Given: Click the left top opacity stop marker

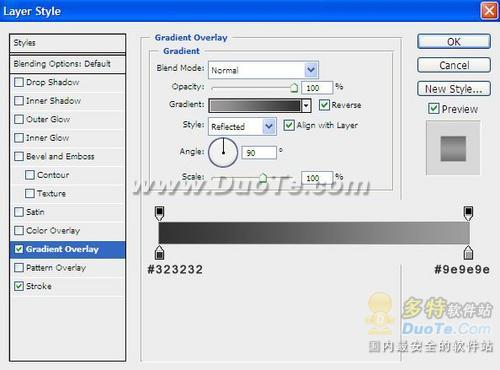Looking at the screenshot, I should click(160, 213).
